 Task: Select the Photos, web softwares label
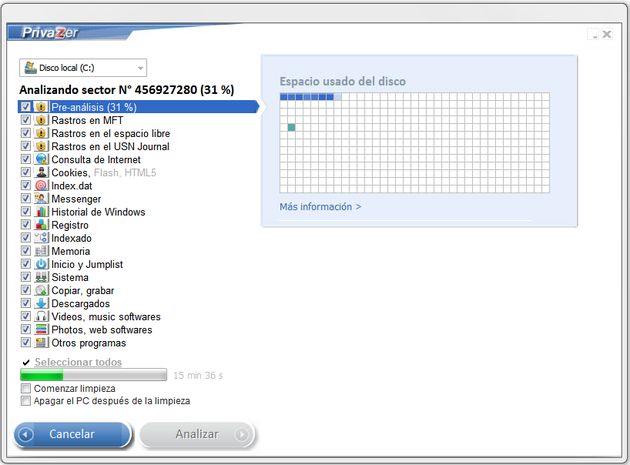[102, 330]
